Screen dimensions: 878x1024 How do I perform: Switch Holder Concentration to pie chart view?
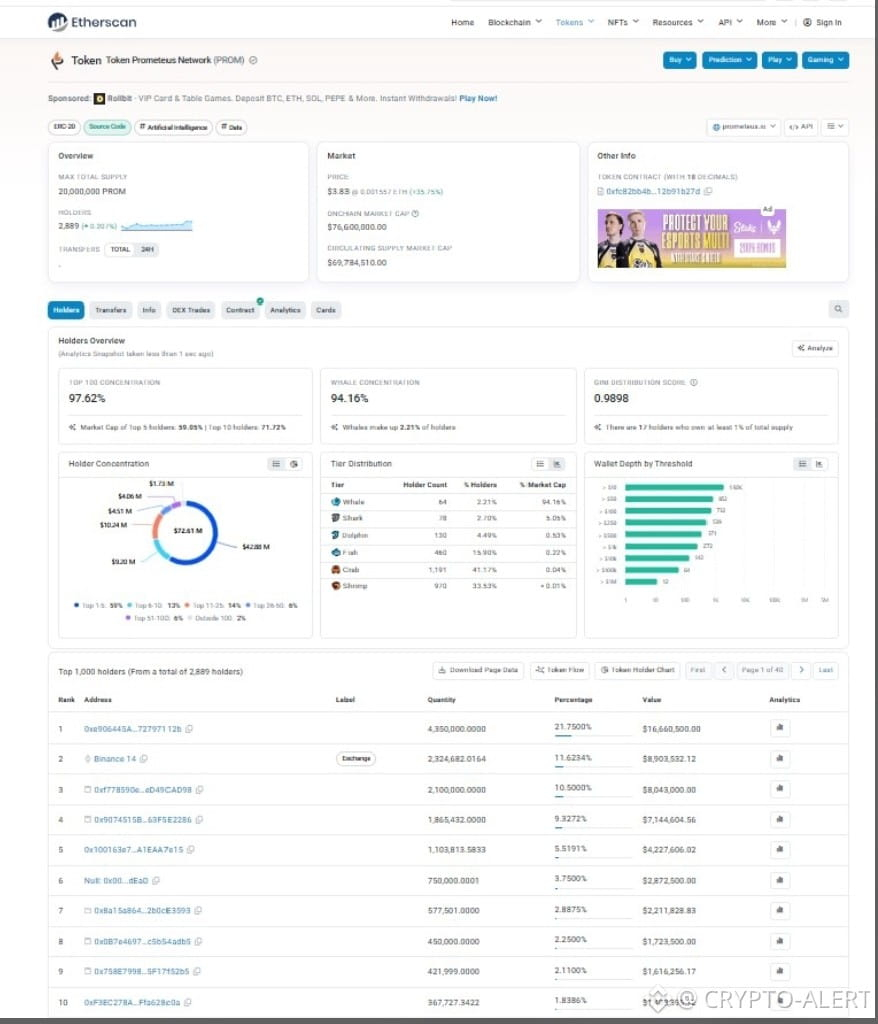click(x=294, y=464)
